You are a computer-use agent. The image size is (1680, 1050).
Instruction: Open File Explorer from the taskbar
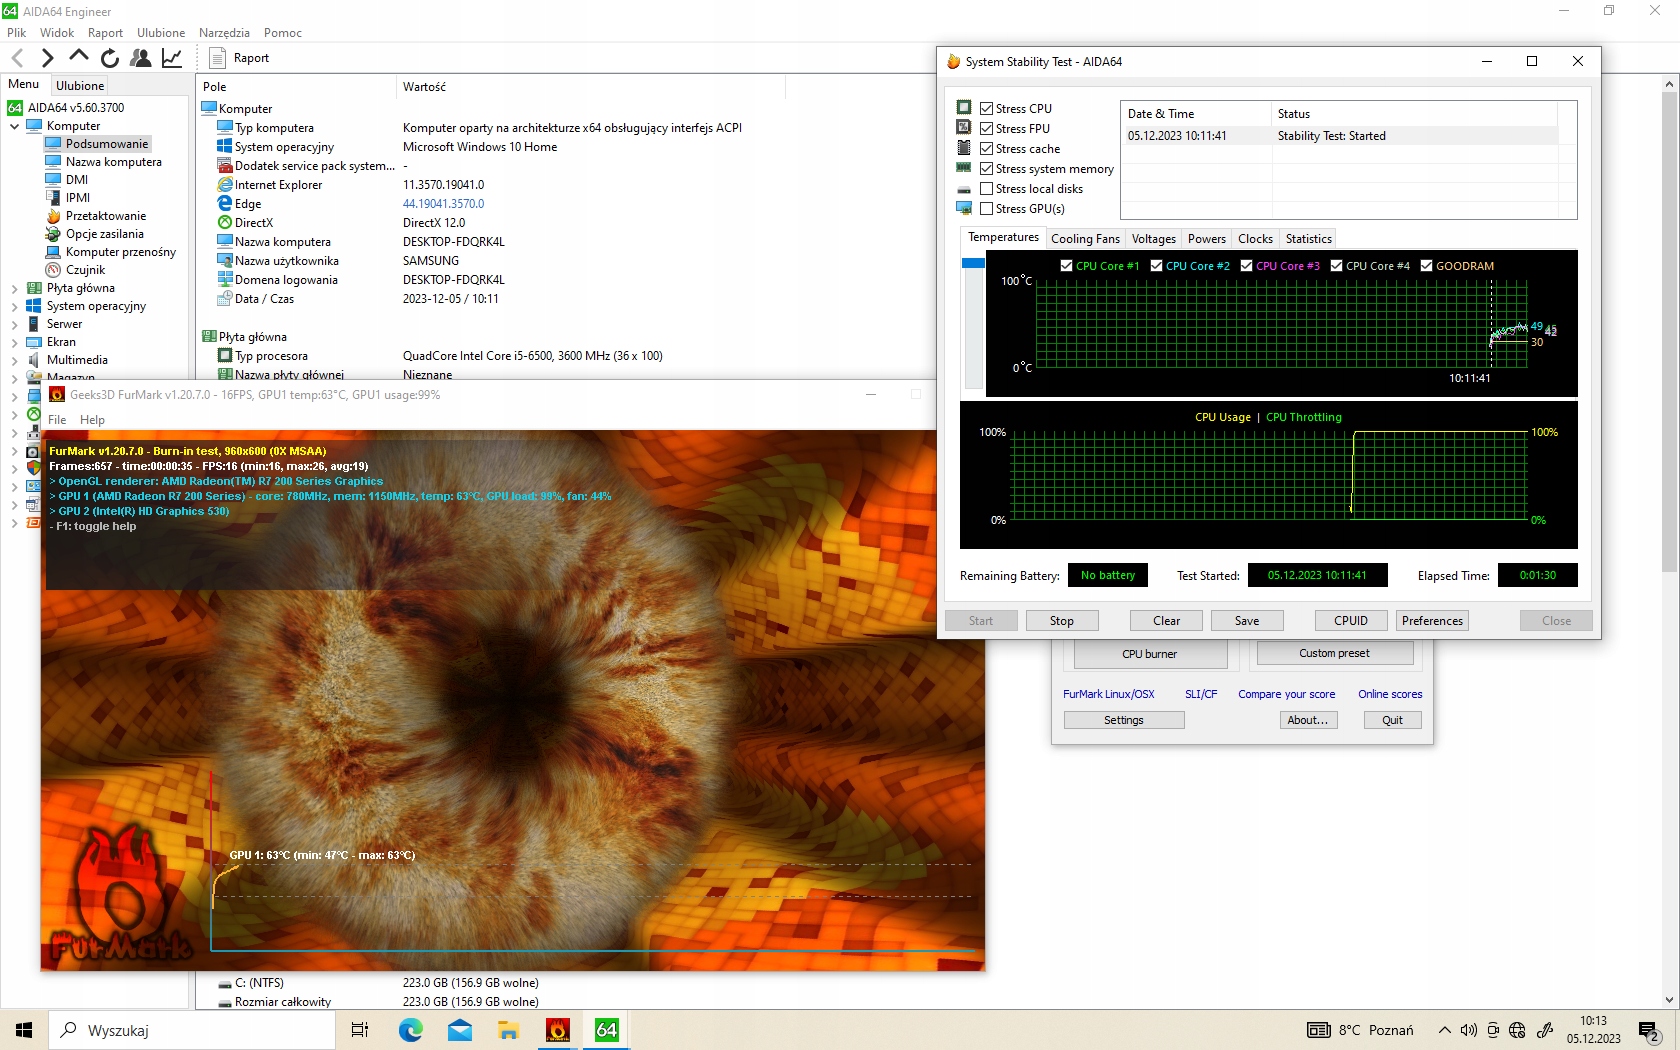coord(508,1030)
